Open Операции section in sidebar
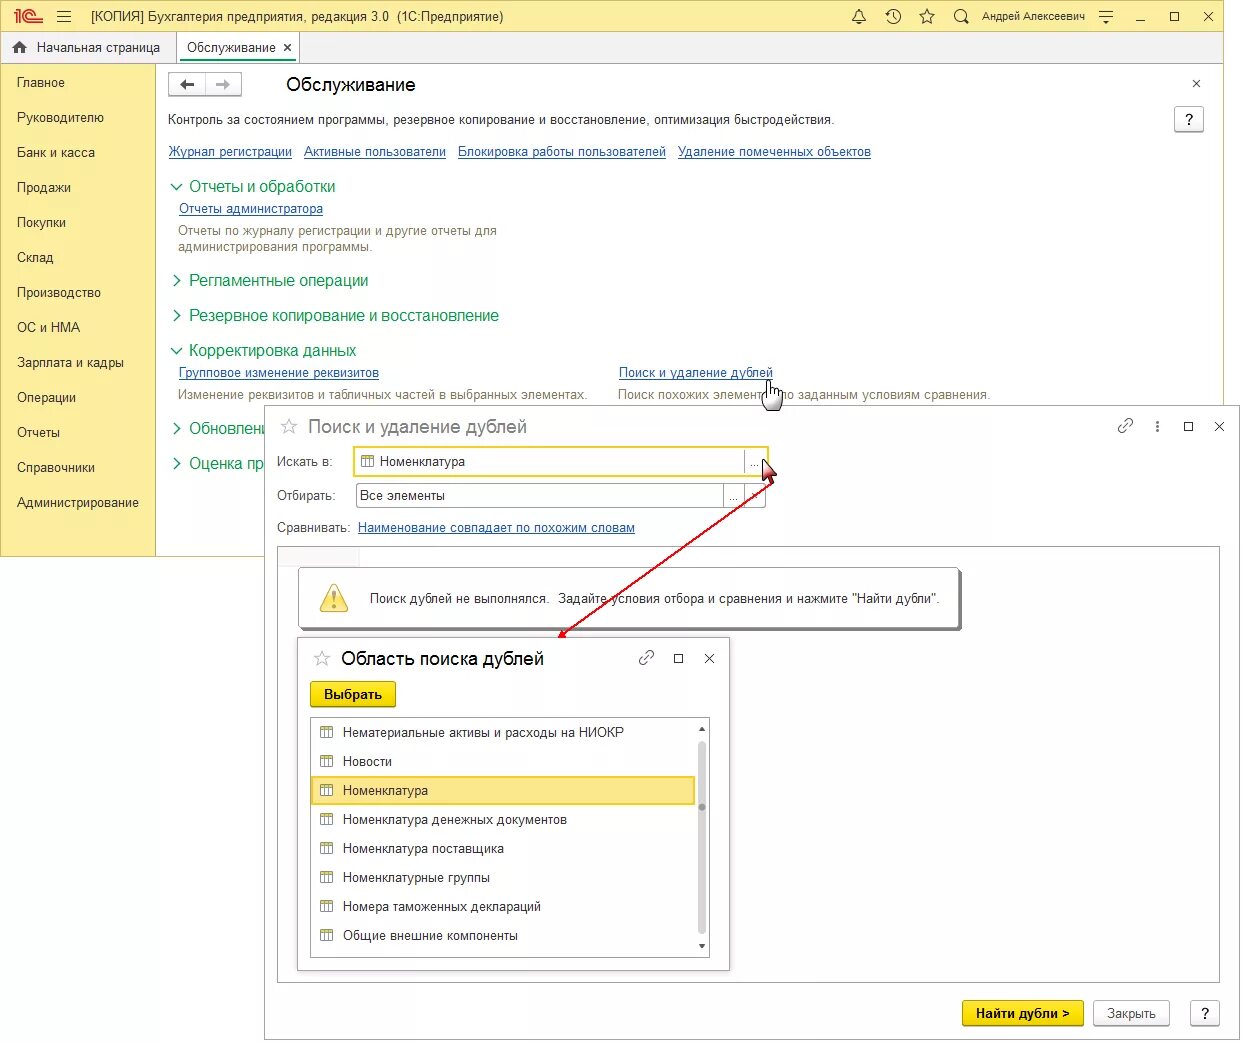This screenshot has width=1243, height=1042. (x=46, y=398)
